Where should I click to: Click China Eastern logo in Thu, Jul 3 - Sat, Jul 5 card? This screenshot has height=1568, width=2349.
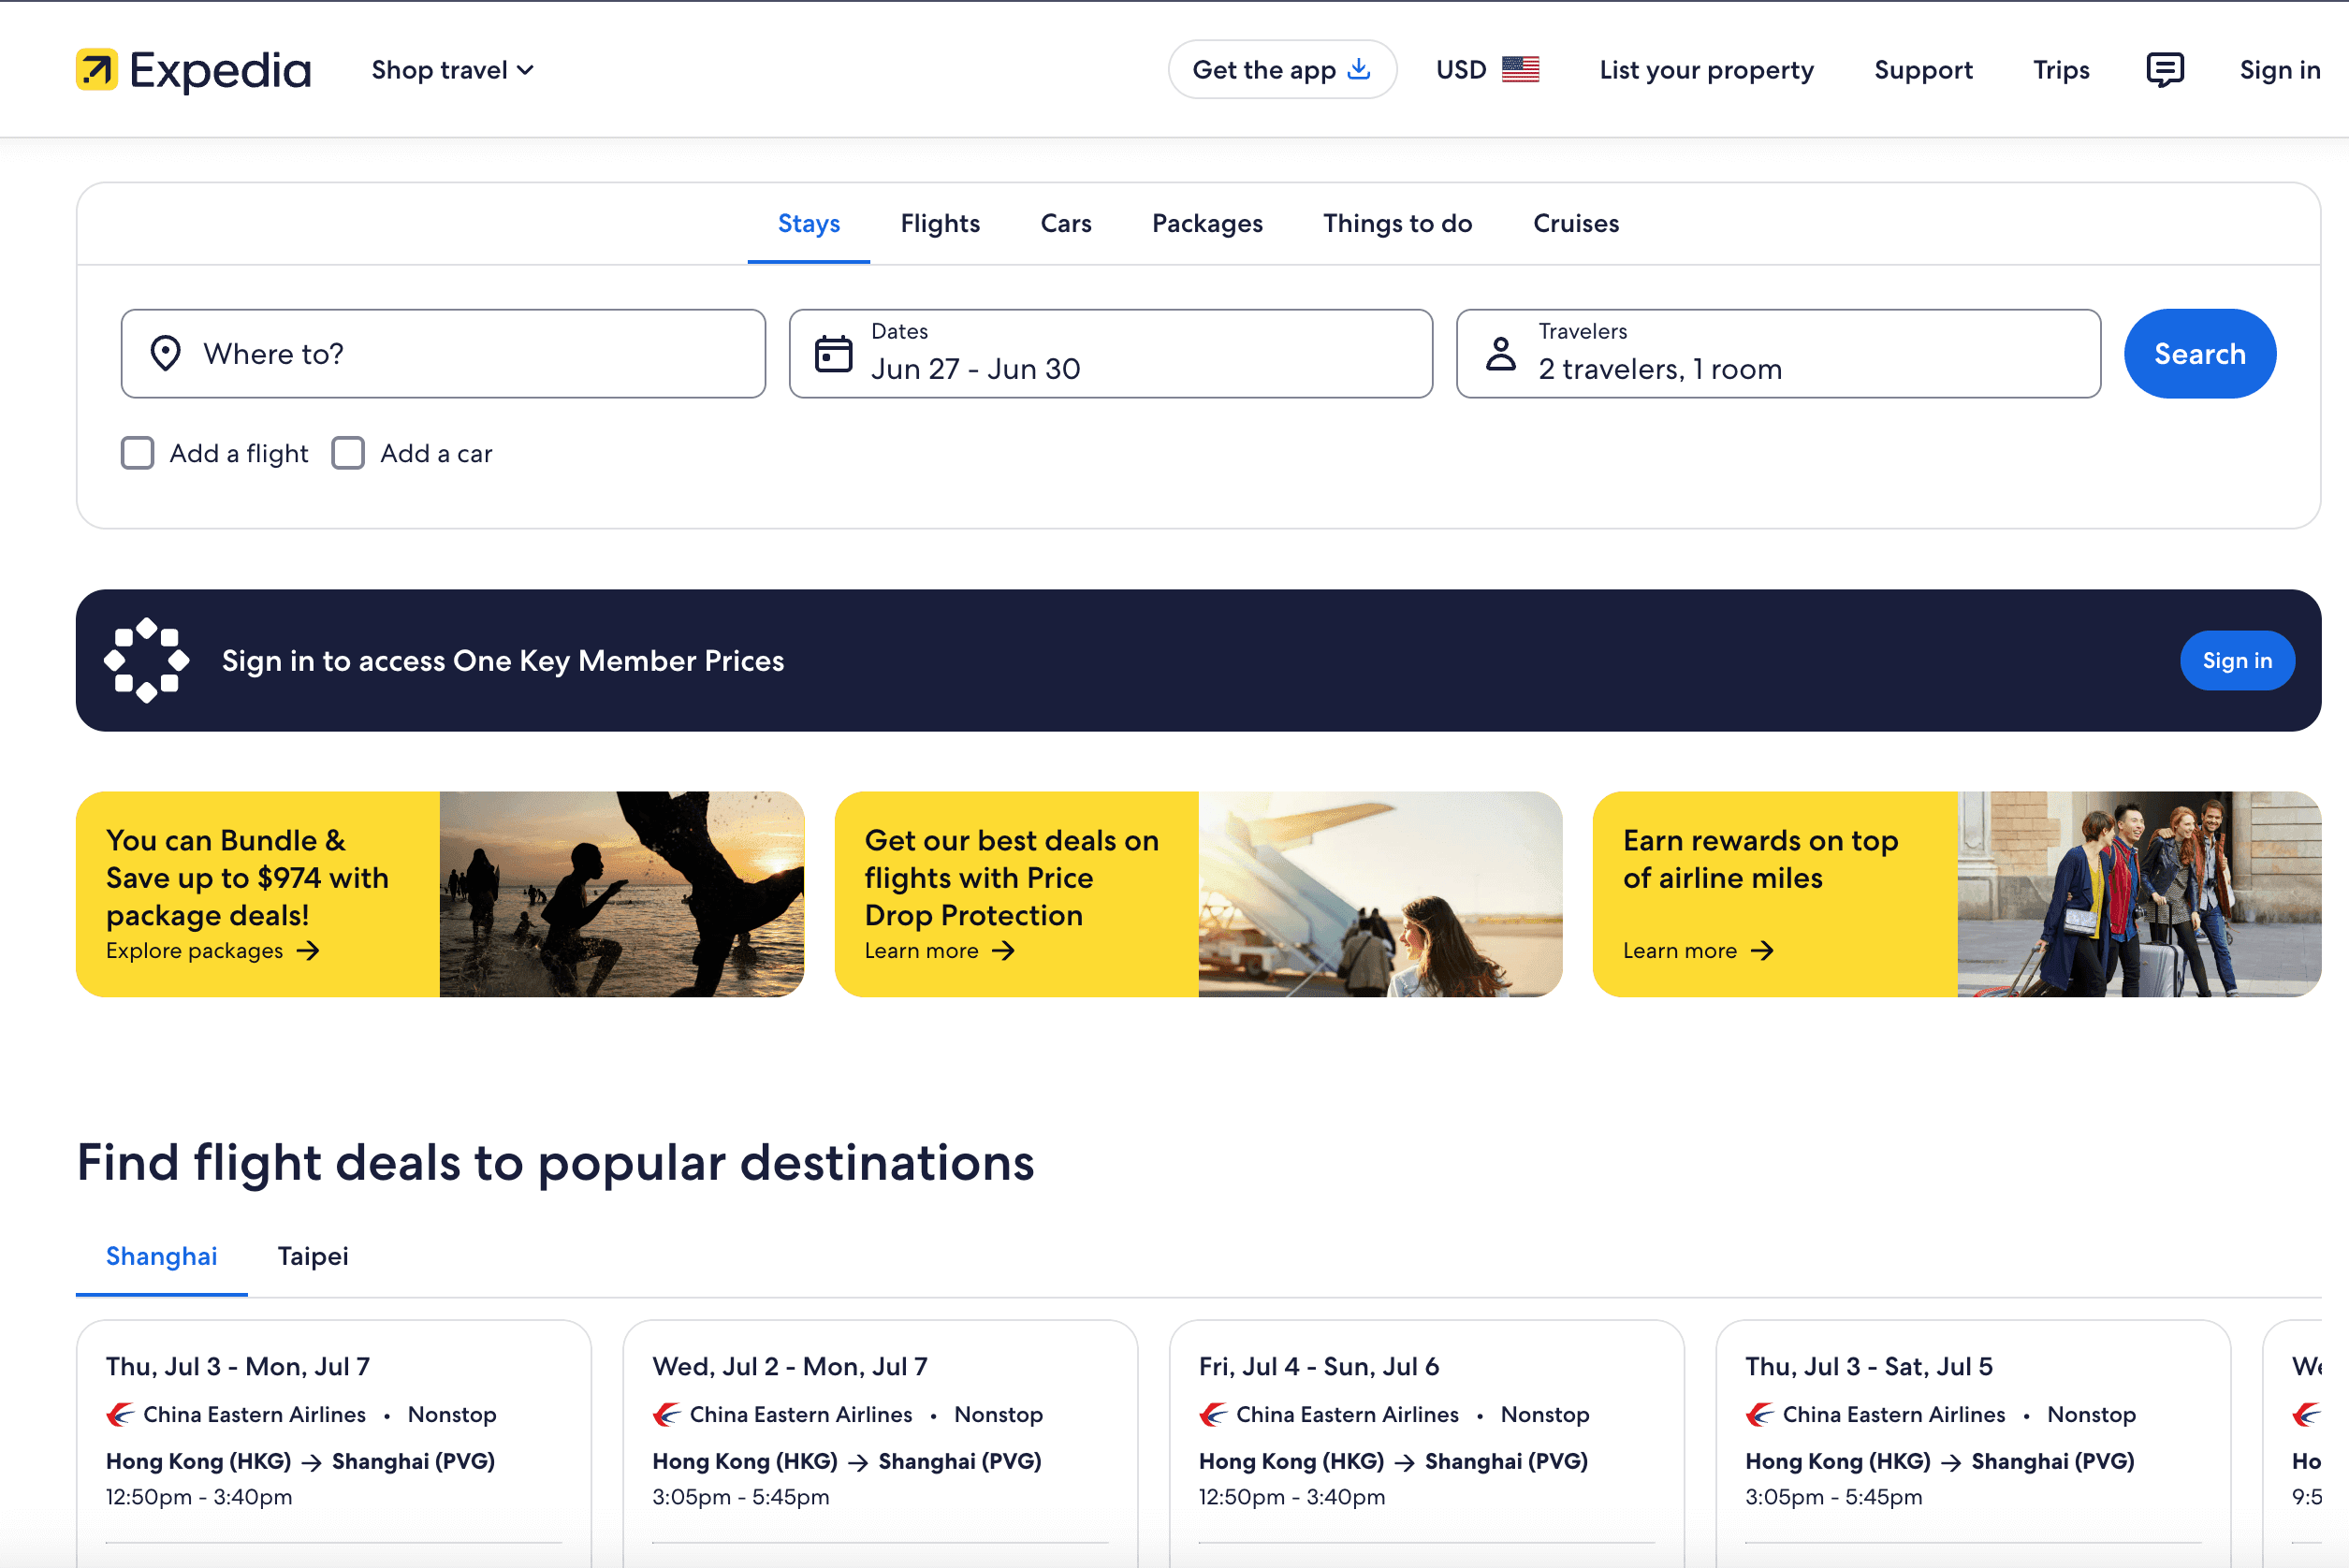point(1760,1415)
